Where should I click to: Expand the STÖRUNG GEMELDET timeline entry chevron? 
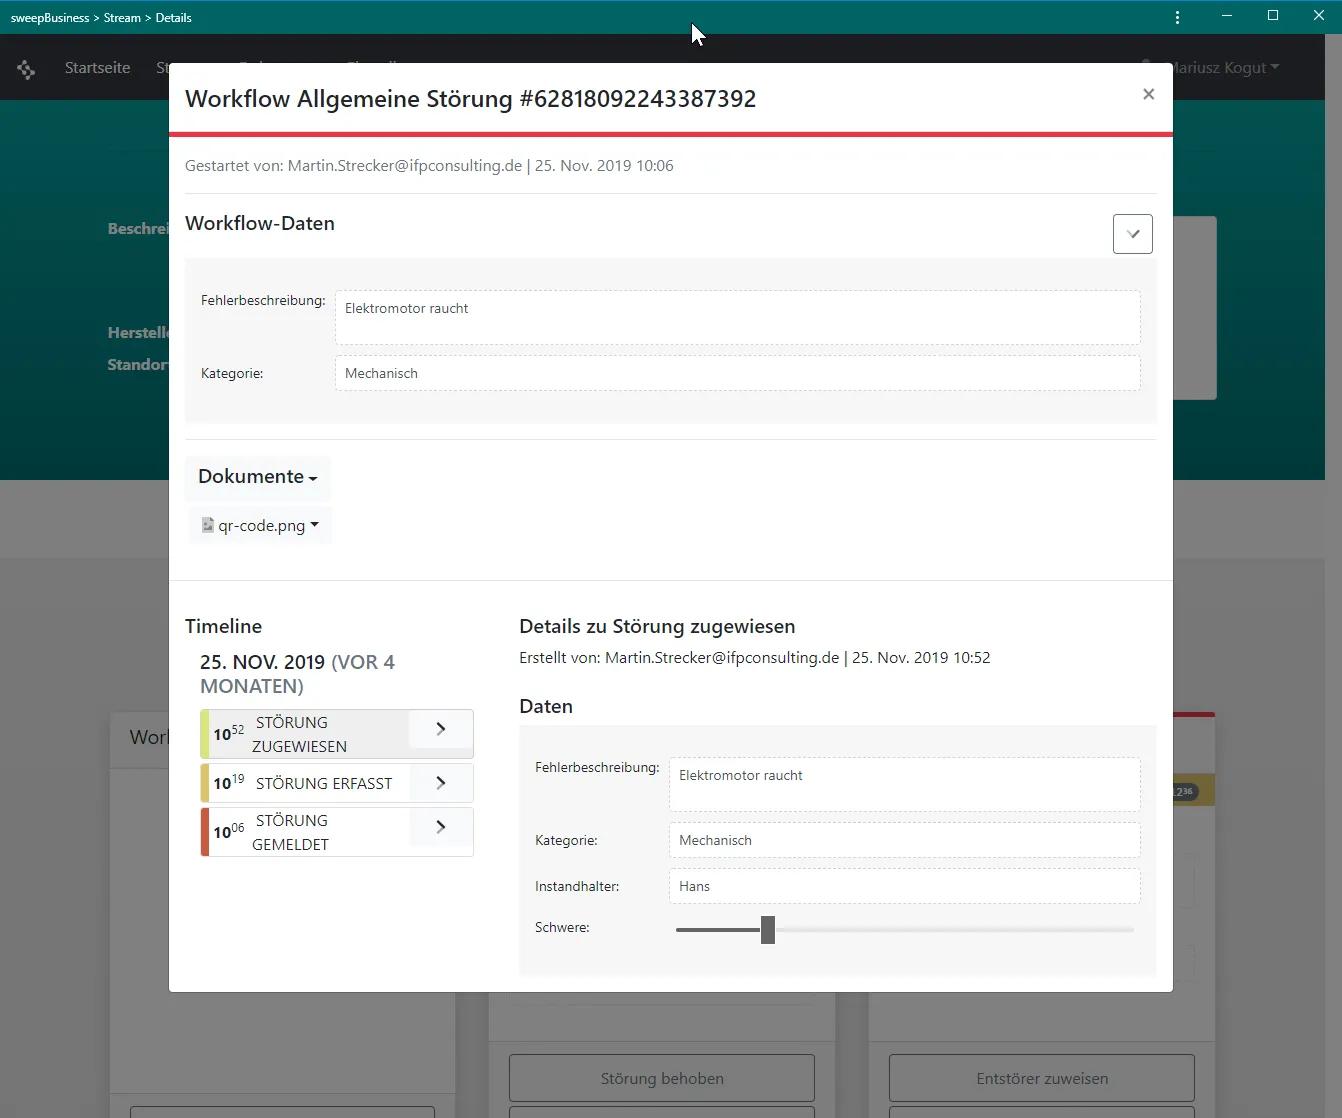point(440,827)
